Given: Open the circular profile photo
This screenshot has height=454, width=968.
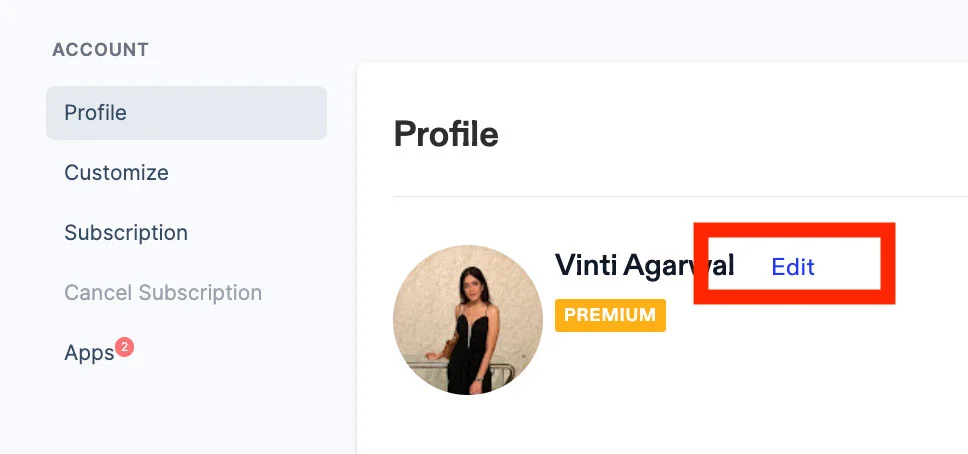Looking at the screenshot, I should pyautogui.click(x=468, y=320).
